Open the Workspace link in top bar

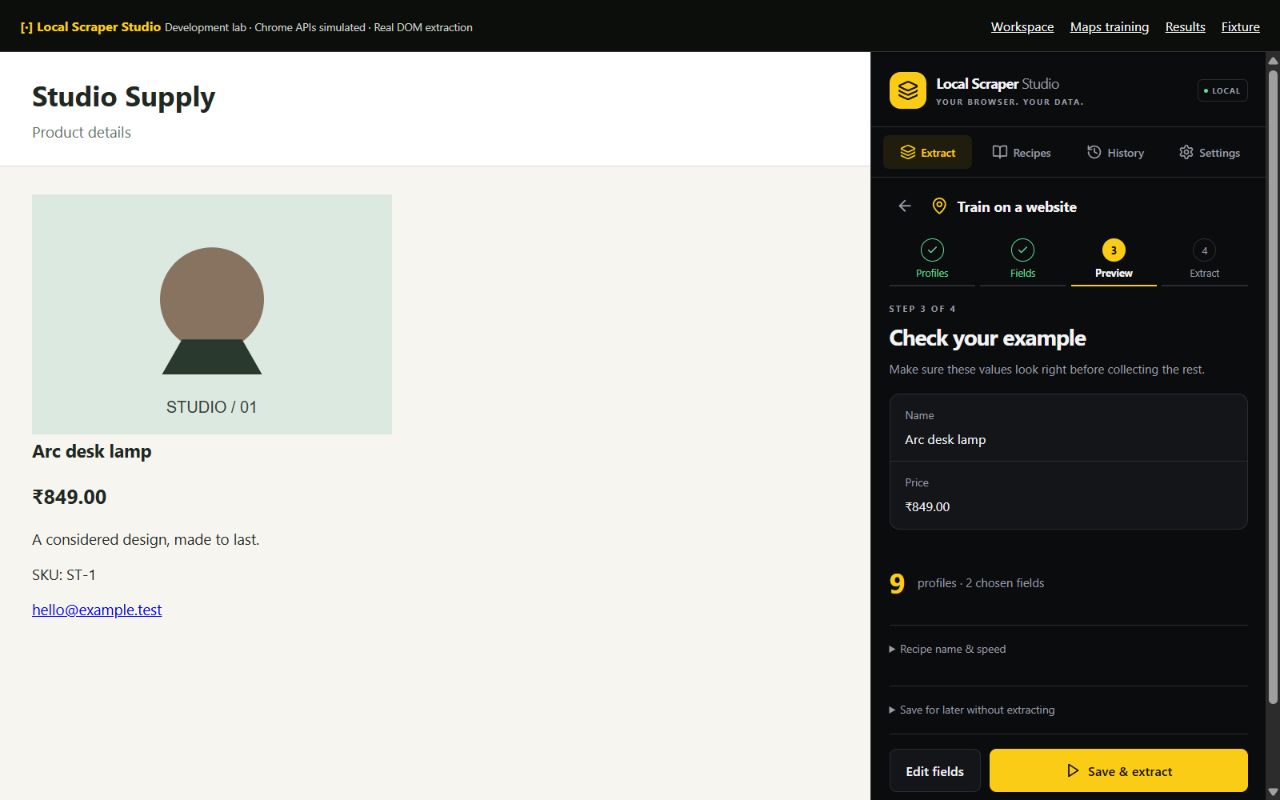(x=1022, y=27)
